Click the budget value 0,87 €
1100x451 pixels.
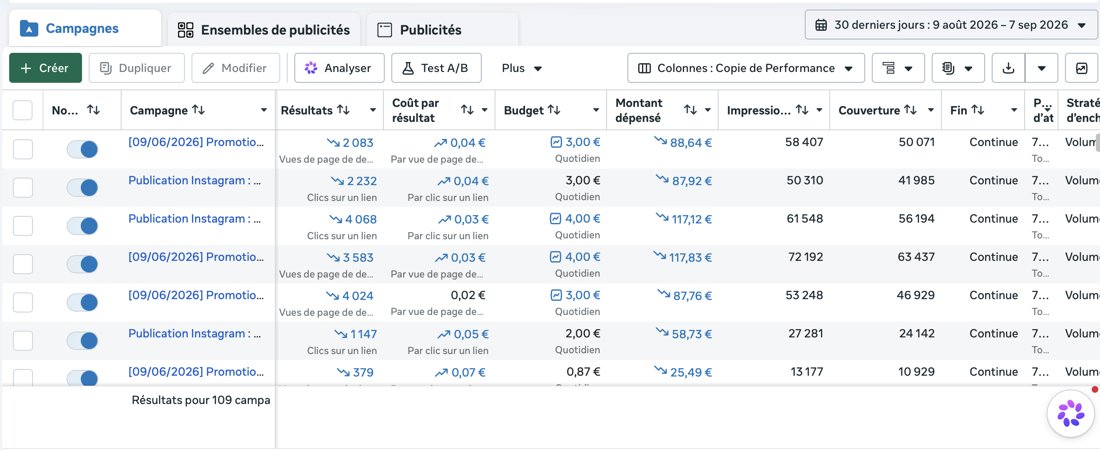pos(584,372)
